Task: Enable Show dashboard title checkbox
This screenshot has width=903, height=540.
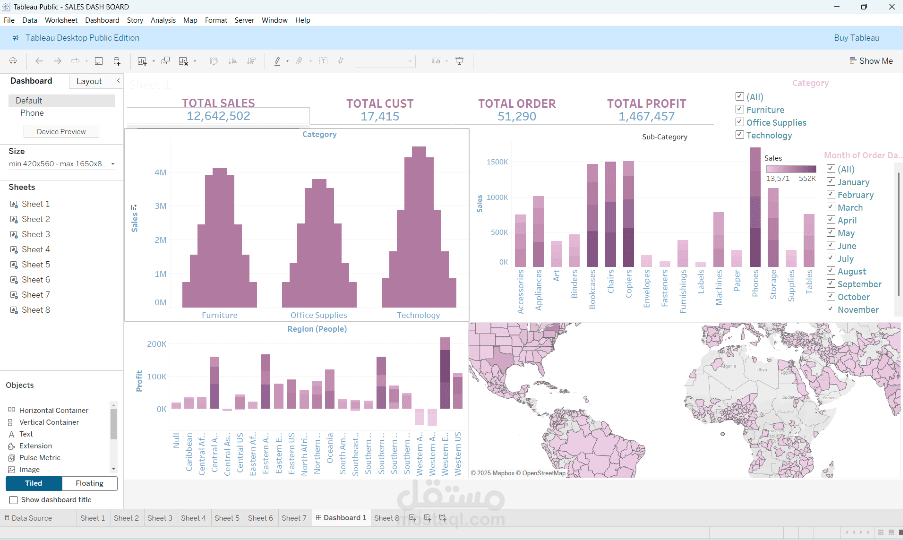Action: click(x=13, y=500)
